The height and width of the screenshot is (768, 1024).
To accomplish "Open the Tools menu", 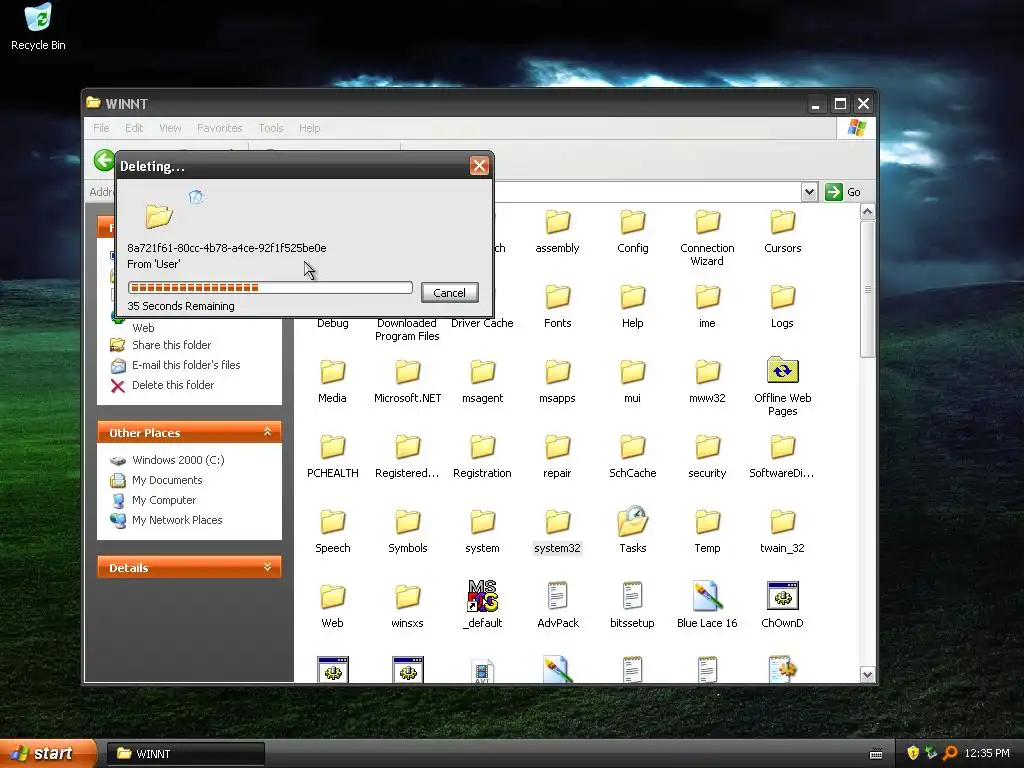I will (270, 128).
